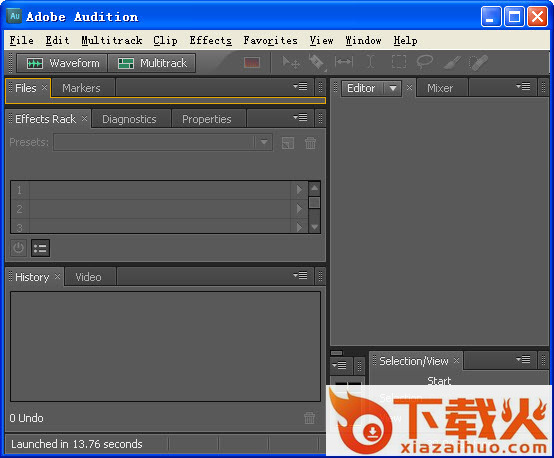
Task: Select the Slip tool in toolbar
Action: click(x=344, y=62)
